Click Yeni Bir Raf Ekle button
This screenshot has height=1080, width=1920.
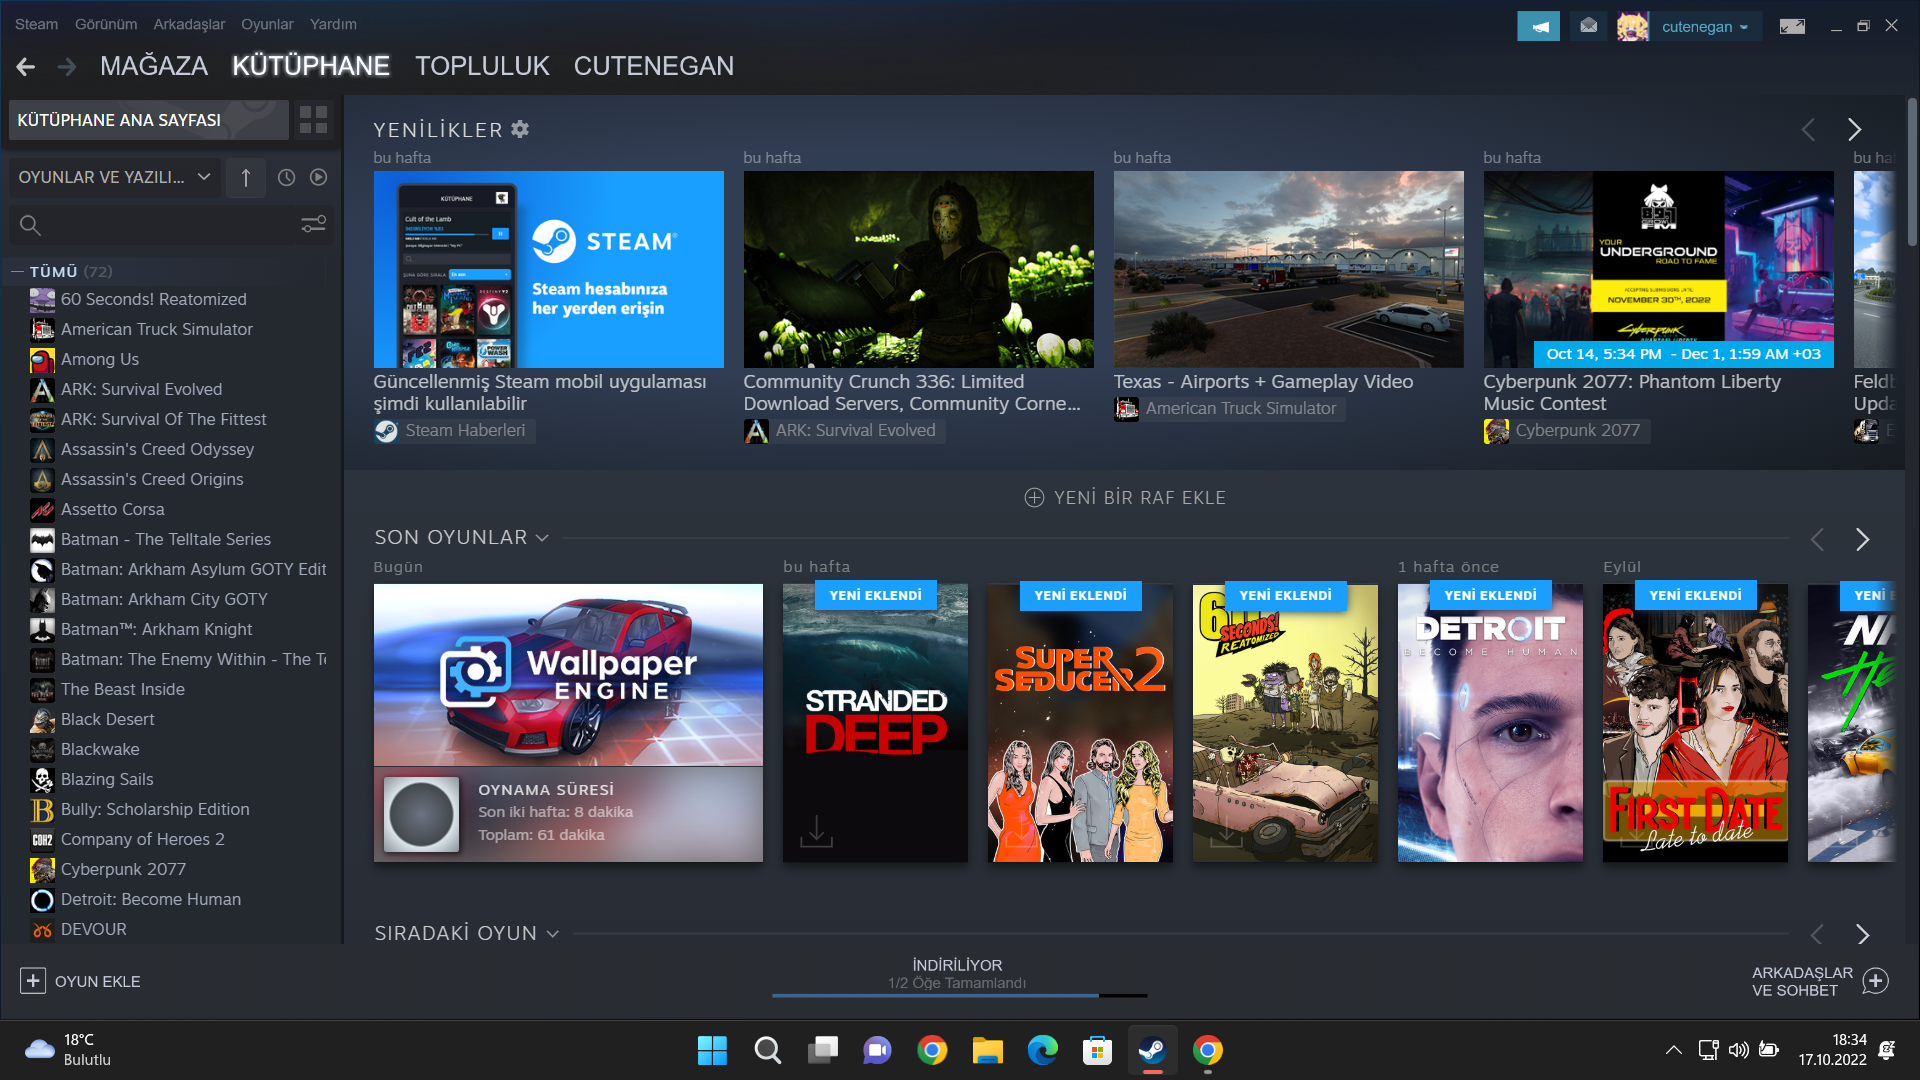pyautogui.click(x=1125, y=498)
